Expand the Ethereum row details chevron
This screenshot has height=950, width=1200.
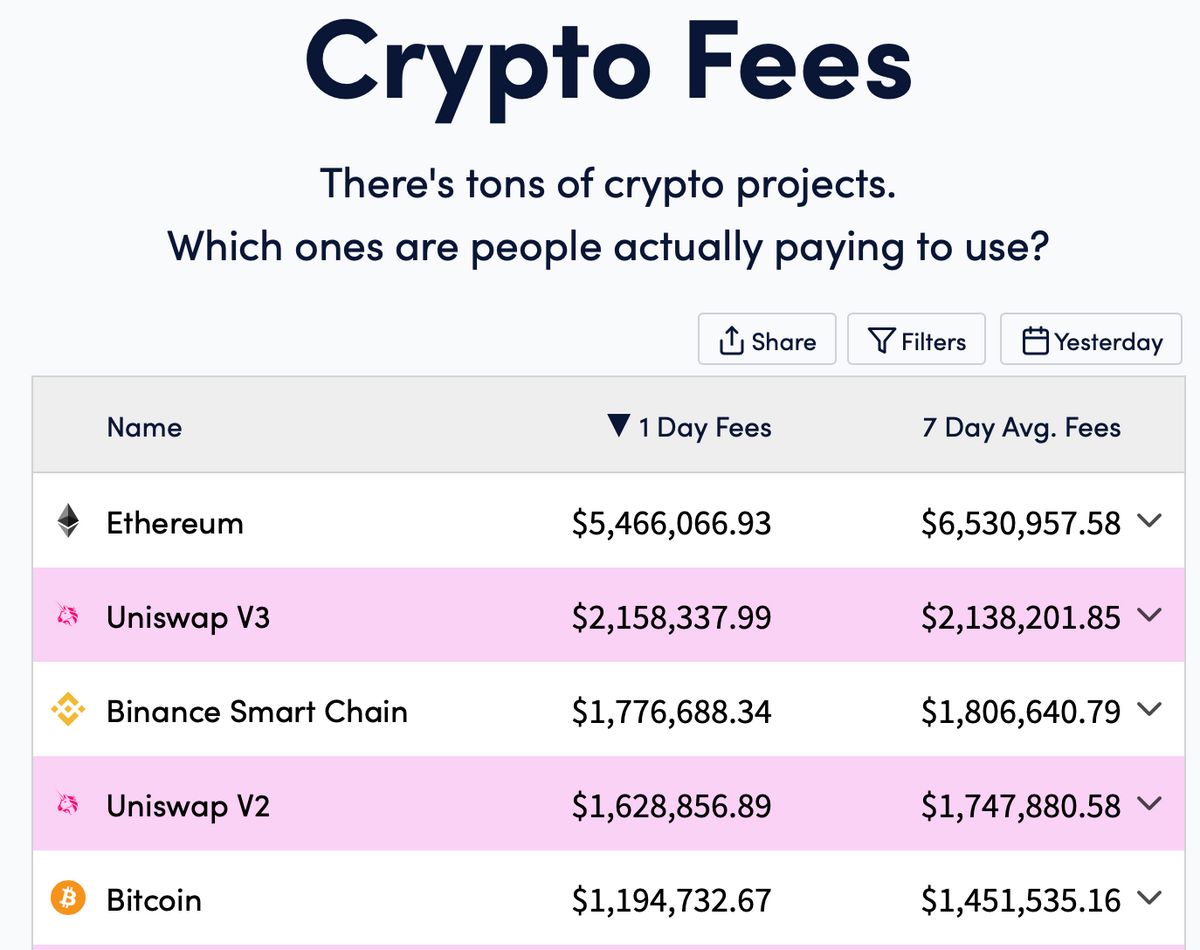pyautogui.click(x=1150, y=521)
